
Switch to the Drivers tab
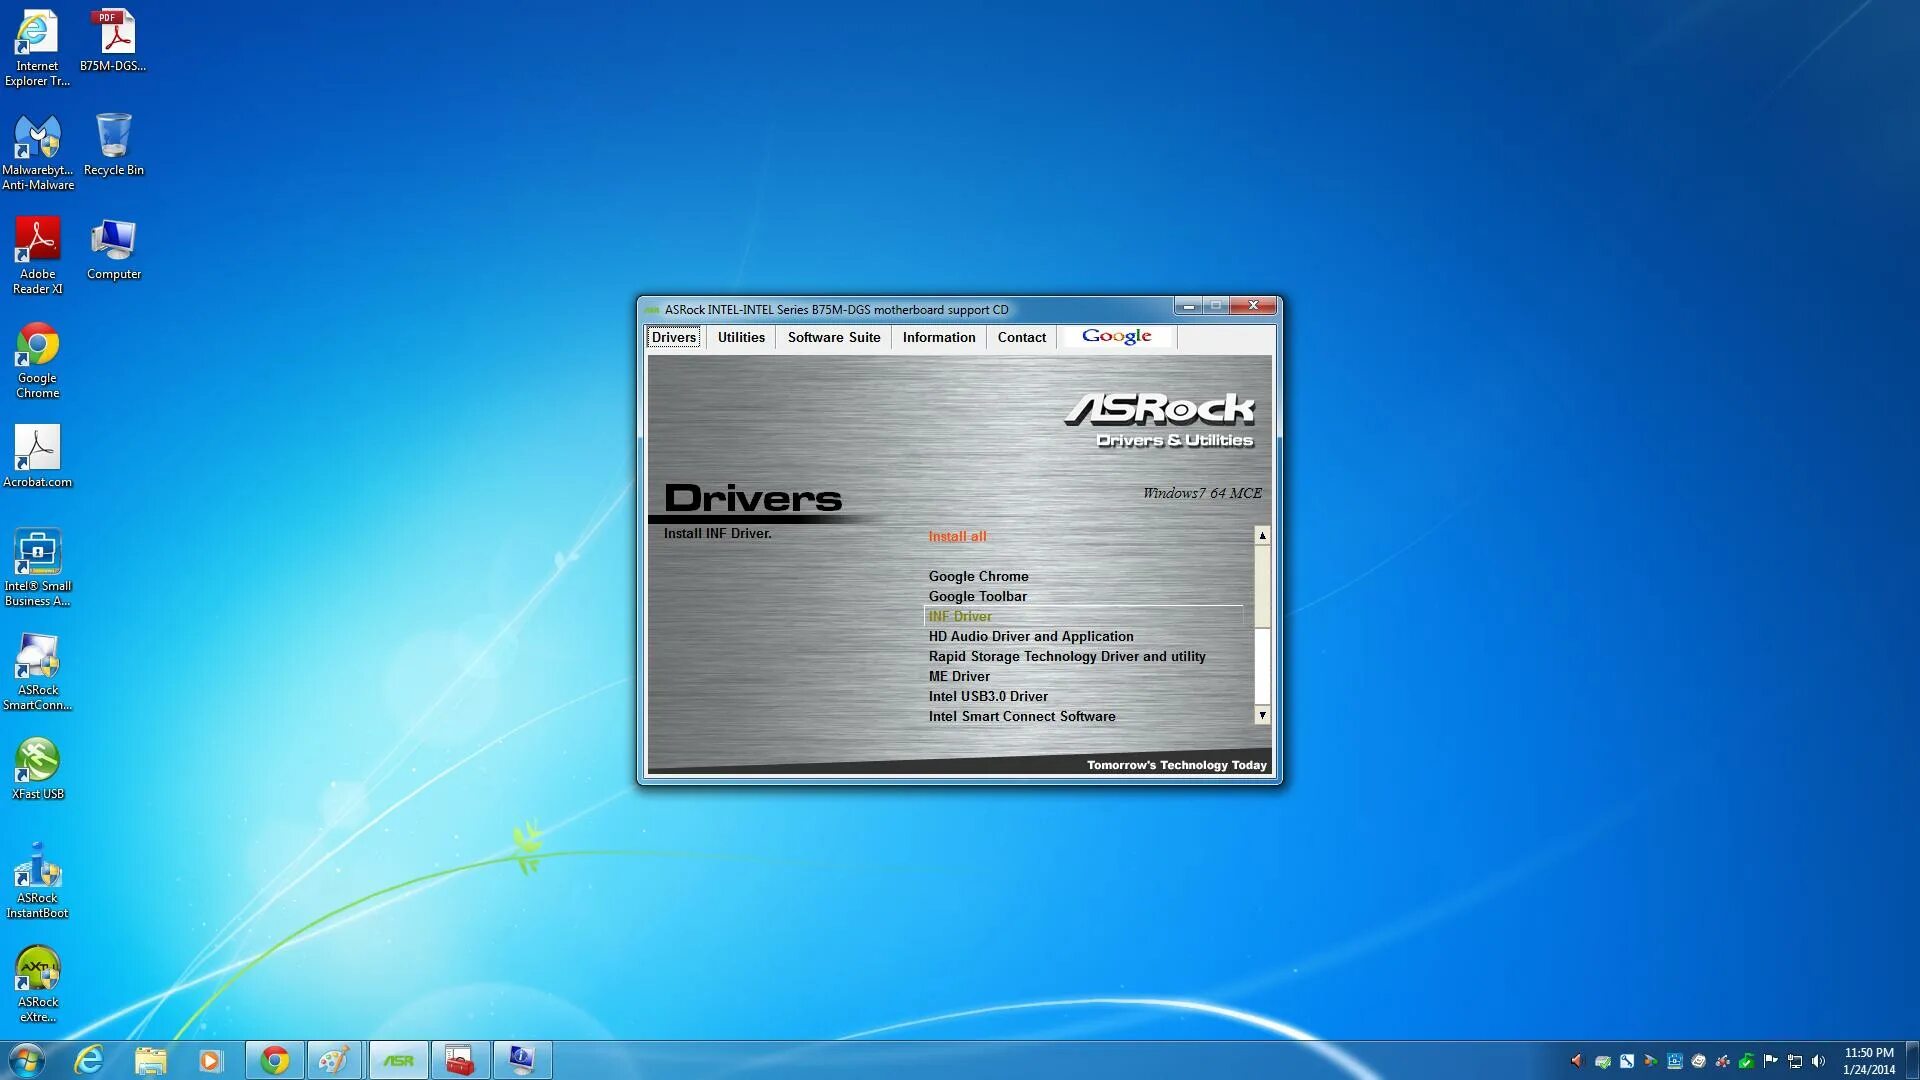(x=674, y=337)
